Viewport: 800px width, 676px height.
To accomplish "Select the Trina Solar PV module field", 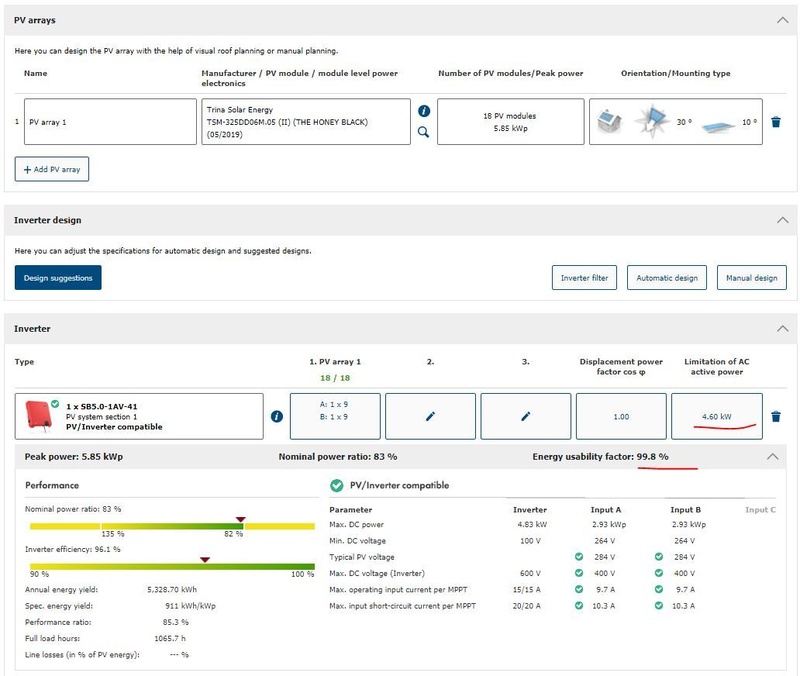I will pos(306,121).
